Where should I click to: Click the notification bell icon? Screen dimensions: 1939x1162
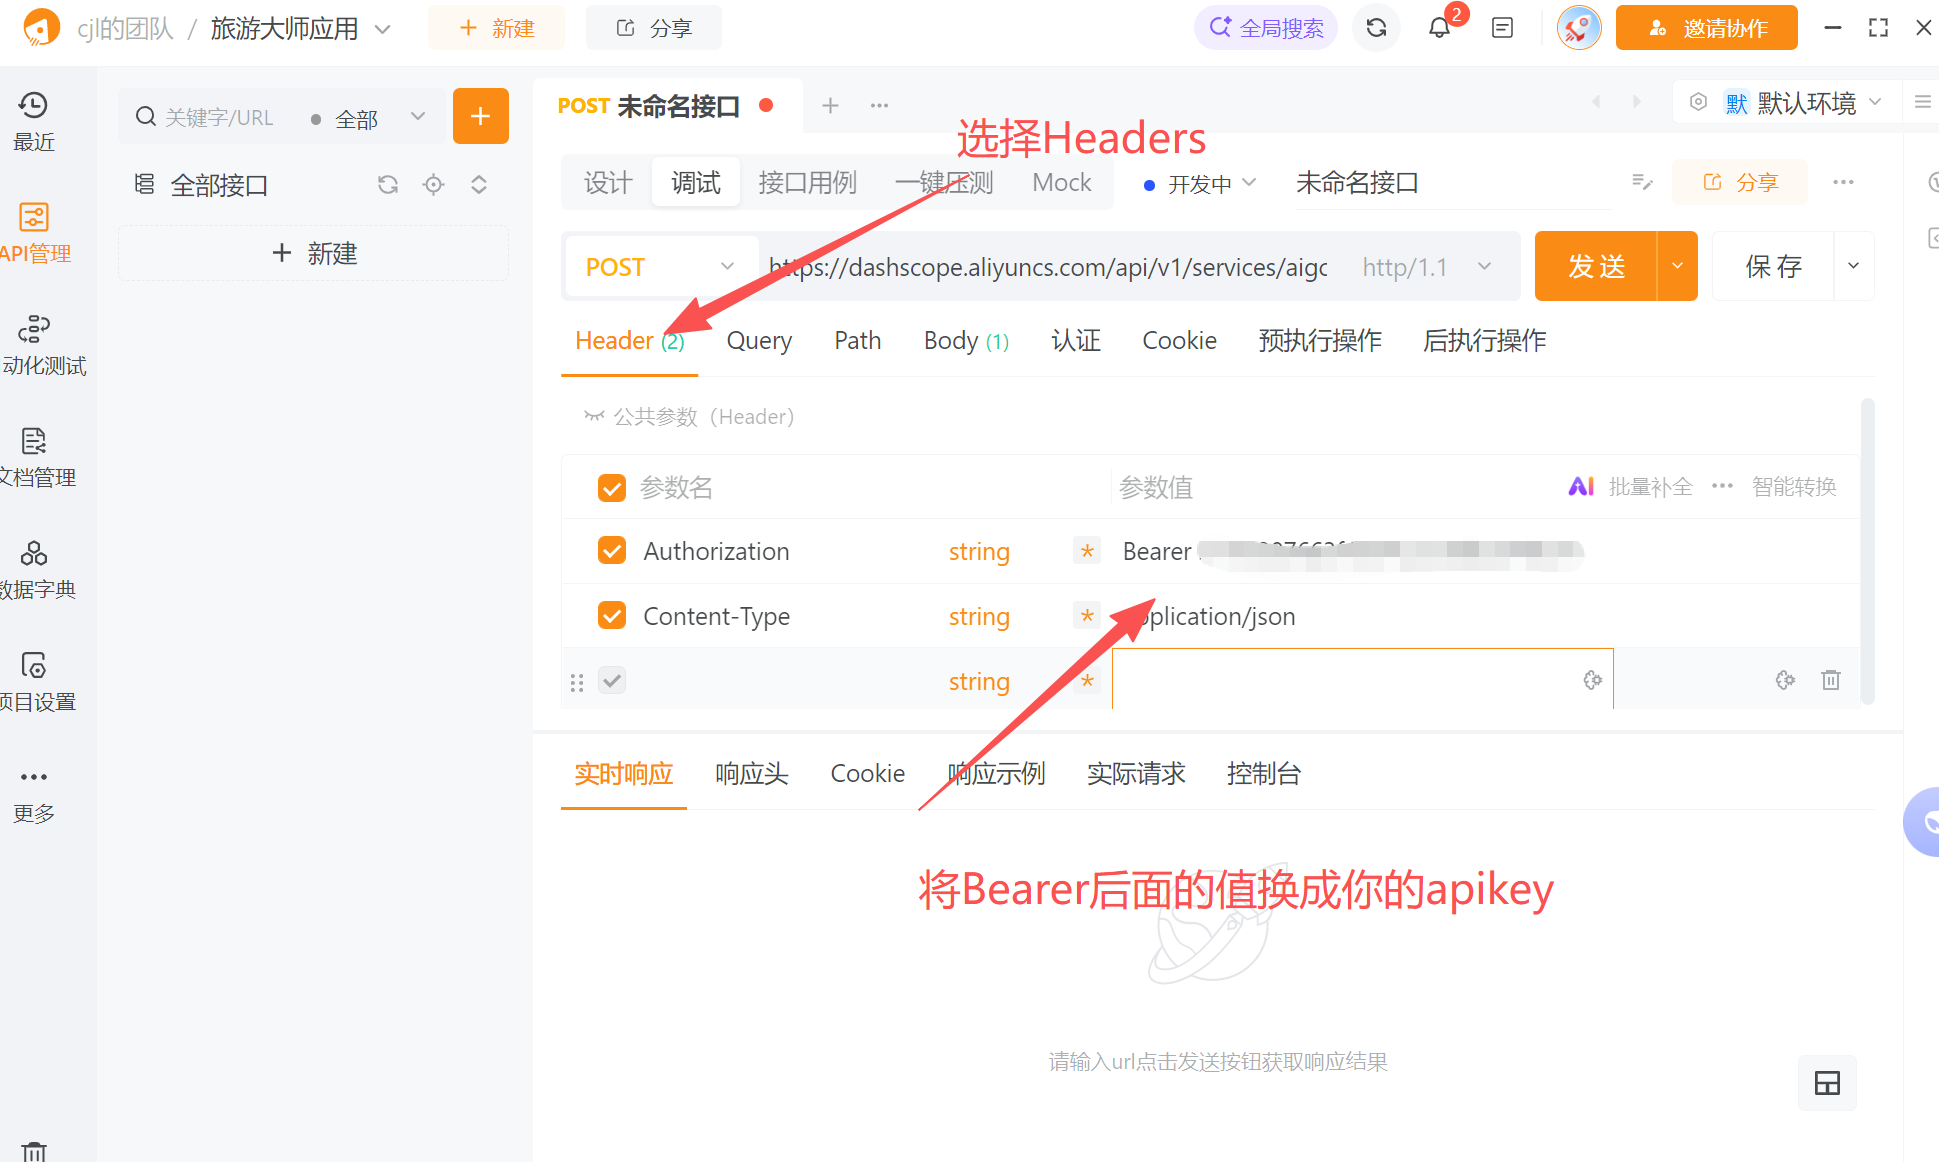[x=1439, y=28]
